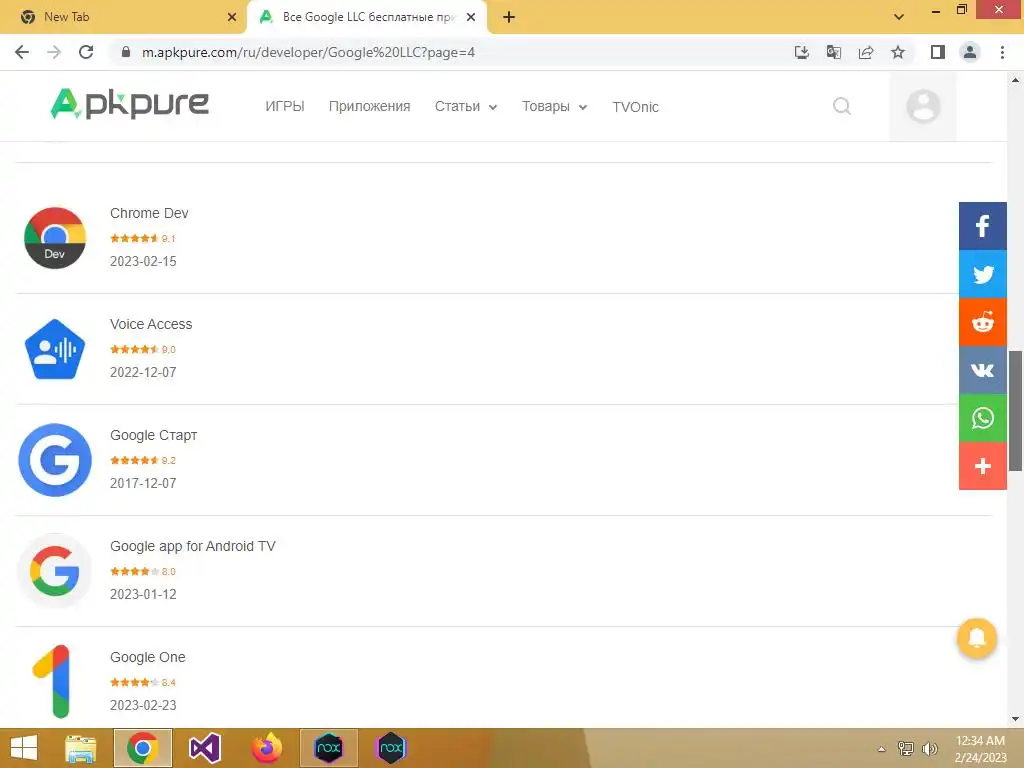Share page on Twitter
Image resolution: width=1024 pixels, height=768 pixels.
point(982,274)
